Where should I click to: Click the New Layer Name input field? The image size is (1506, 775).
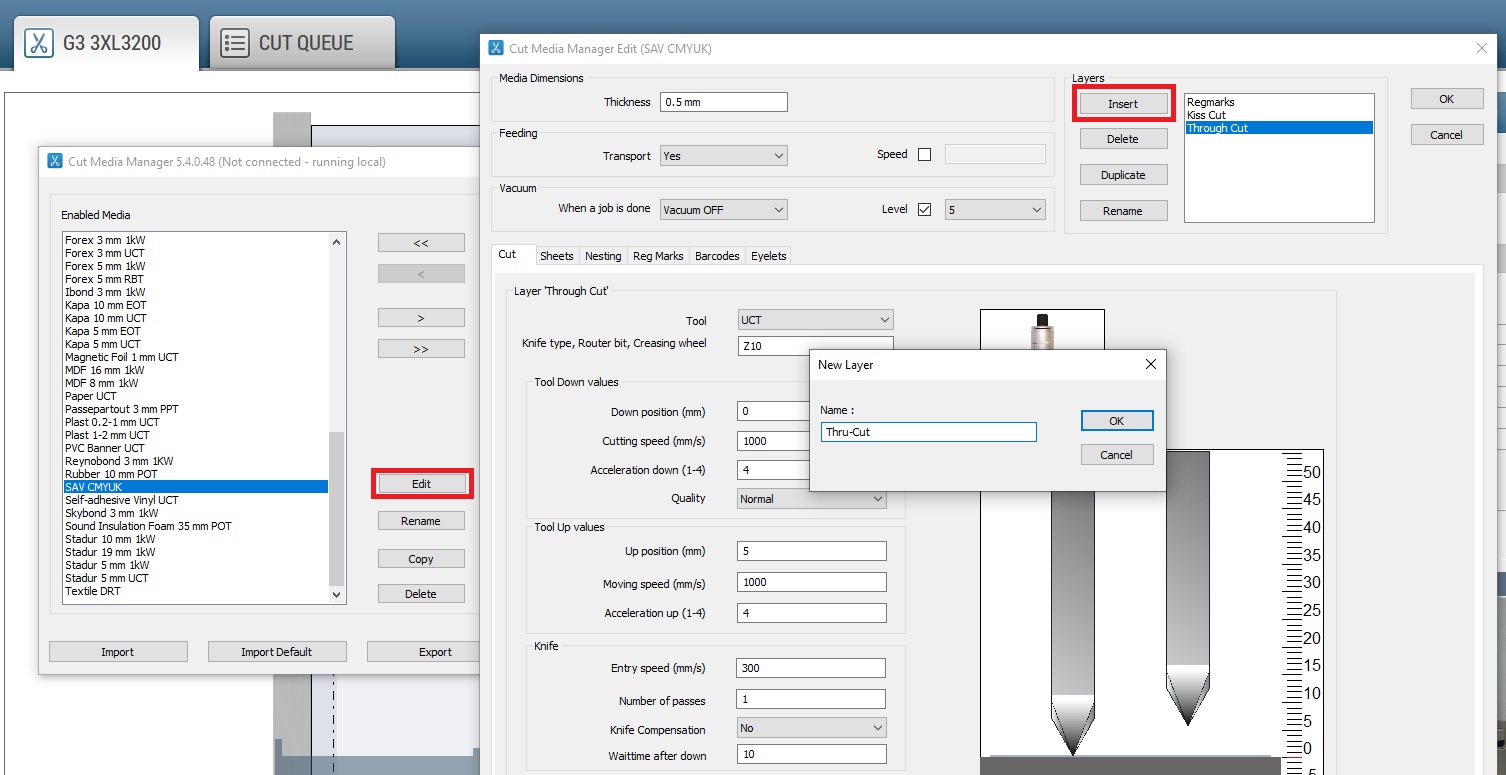click(928, 432)
